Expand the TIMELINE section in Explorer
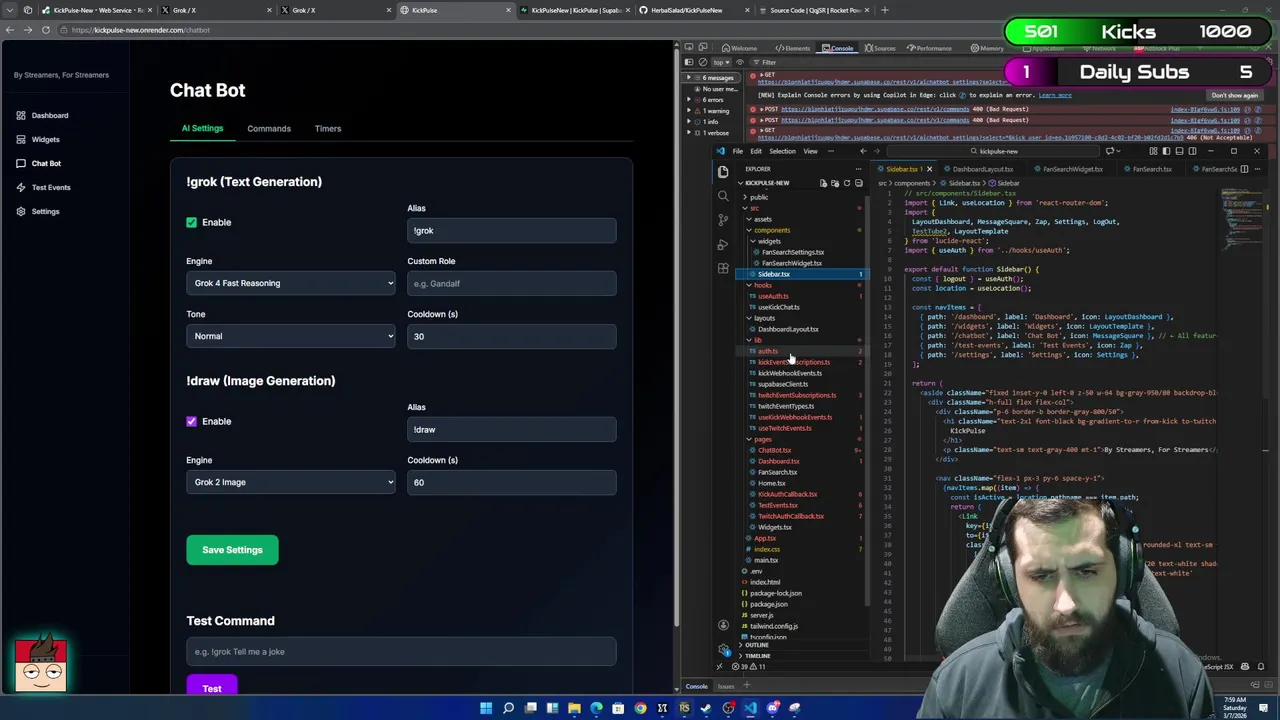Viewport: 1280px width, 720px height. point(757,656)
